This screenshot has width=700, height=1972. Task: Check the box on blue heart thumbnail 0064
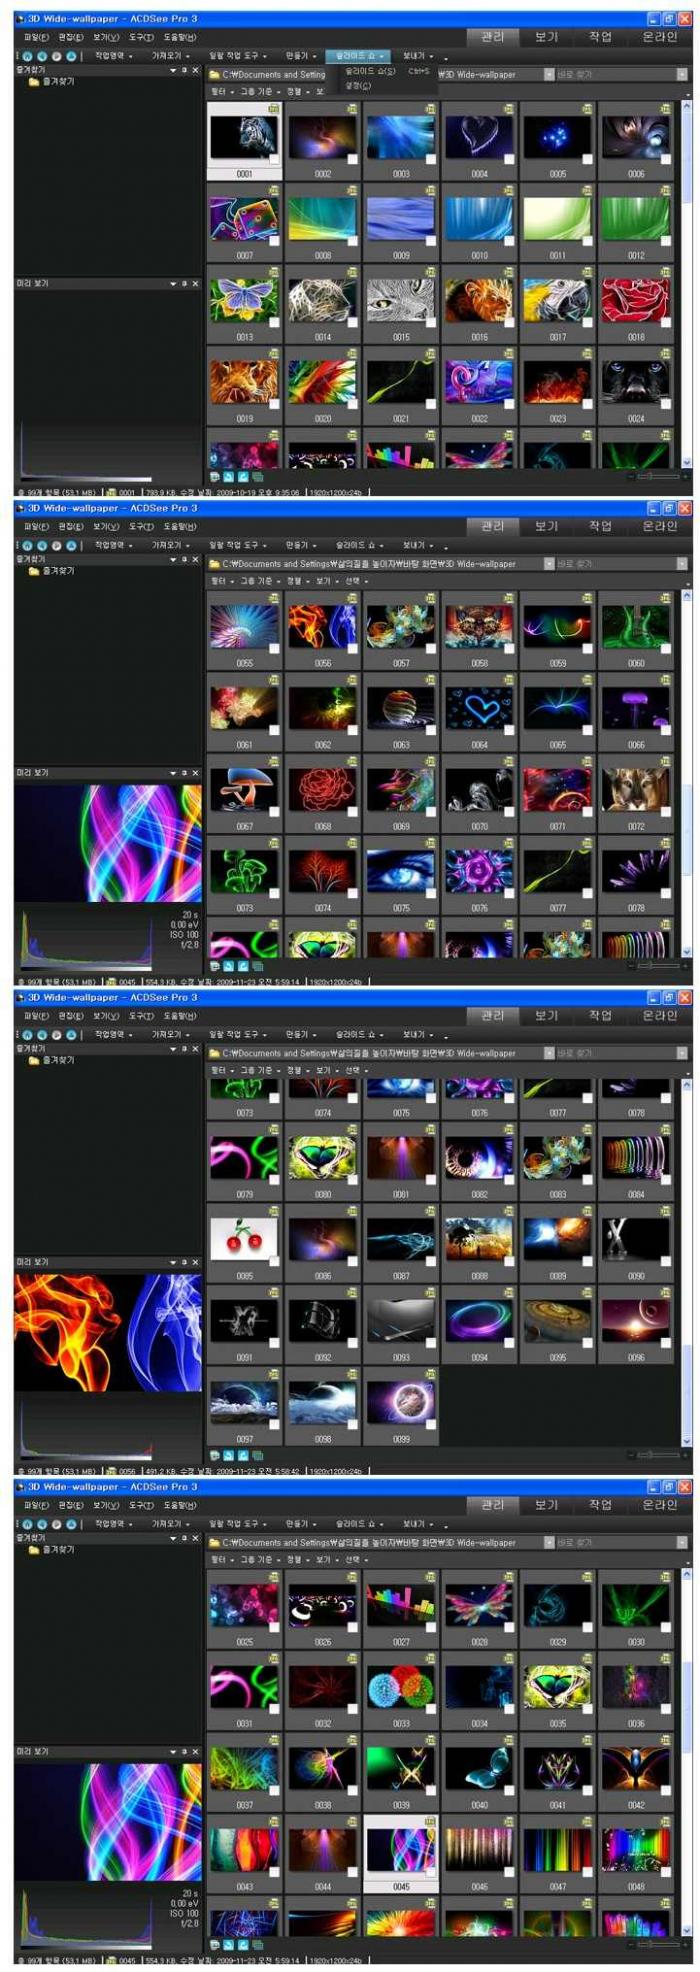click(508, 729)
